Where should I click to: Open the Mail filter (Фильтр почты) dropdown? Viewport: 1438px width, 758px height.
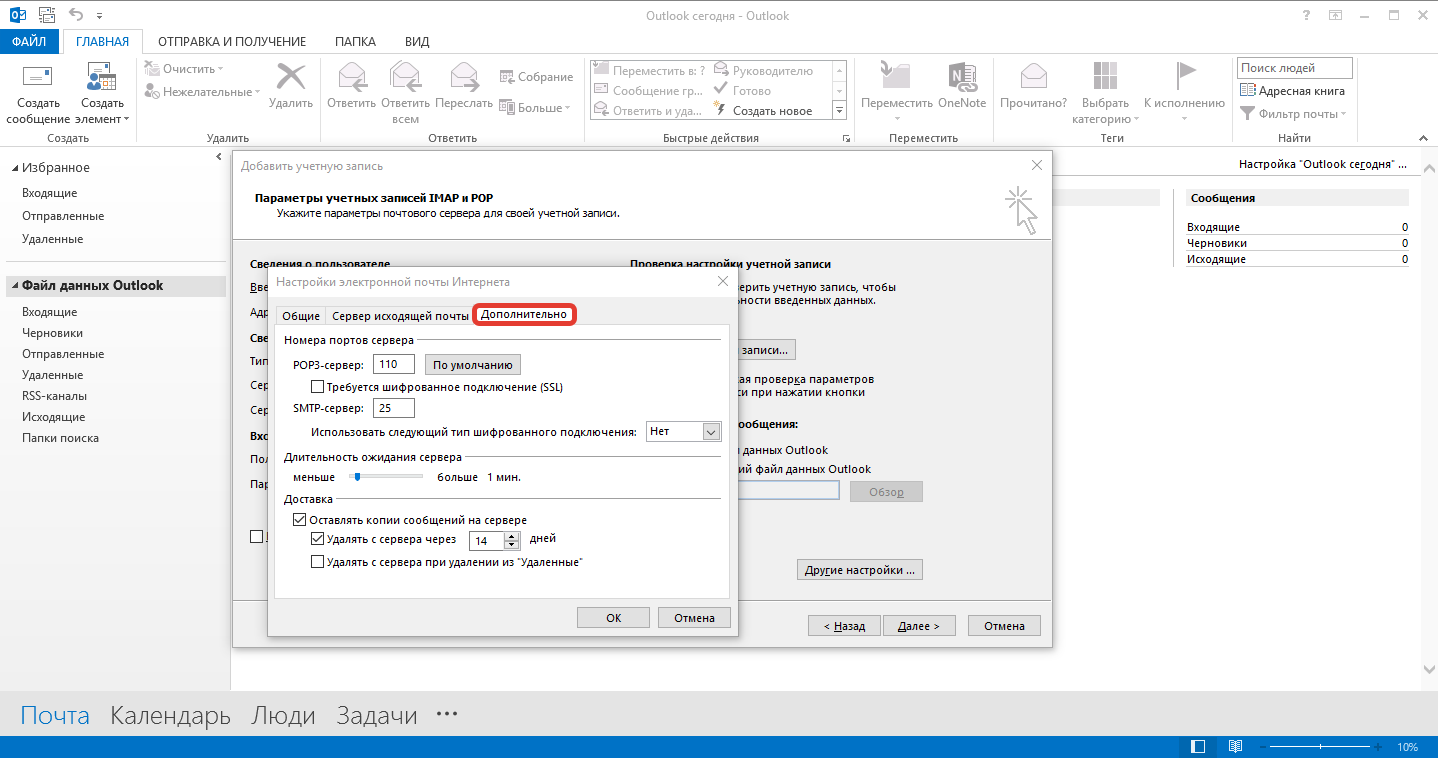pyautogui.click(x=1294, y=114)
